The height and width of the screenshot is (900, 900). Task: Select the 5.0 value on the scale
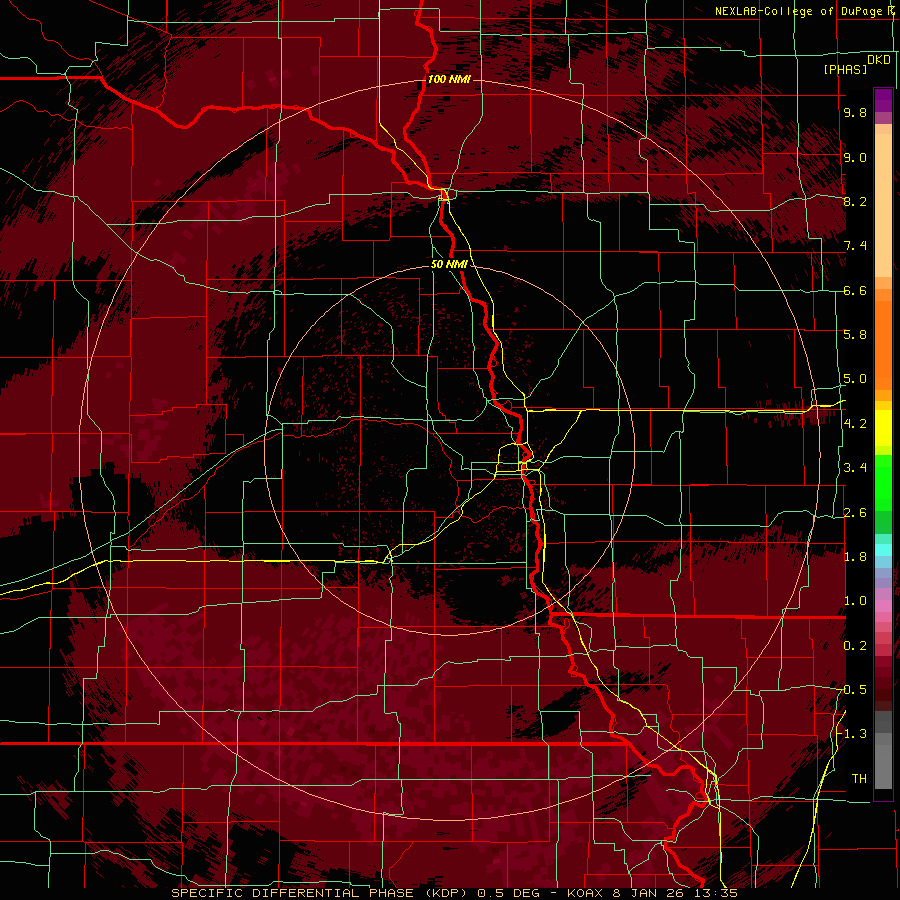click(x=855, y=379)
